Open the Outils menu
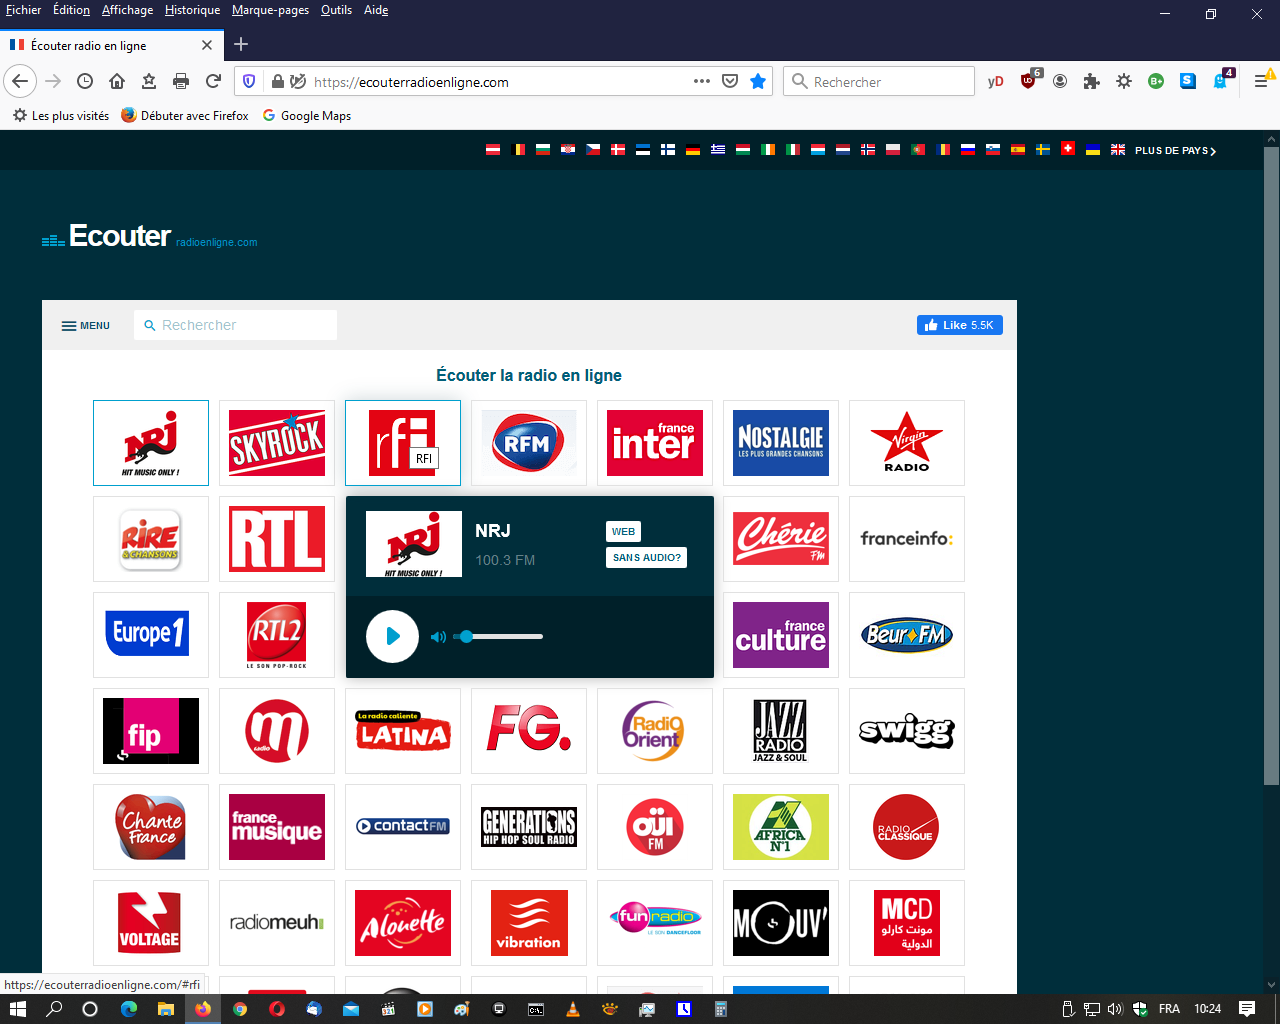 pyautogui.click(x=336, y=10)
